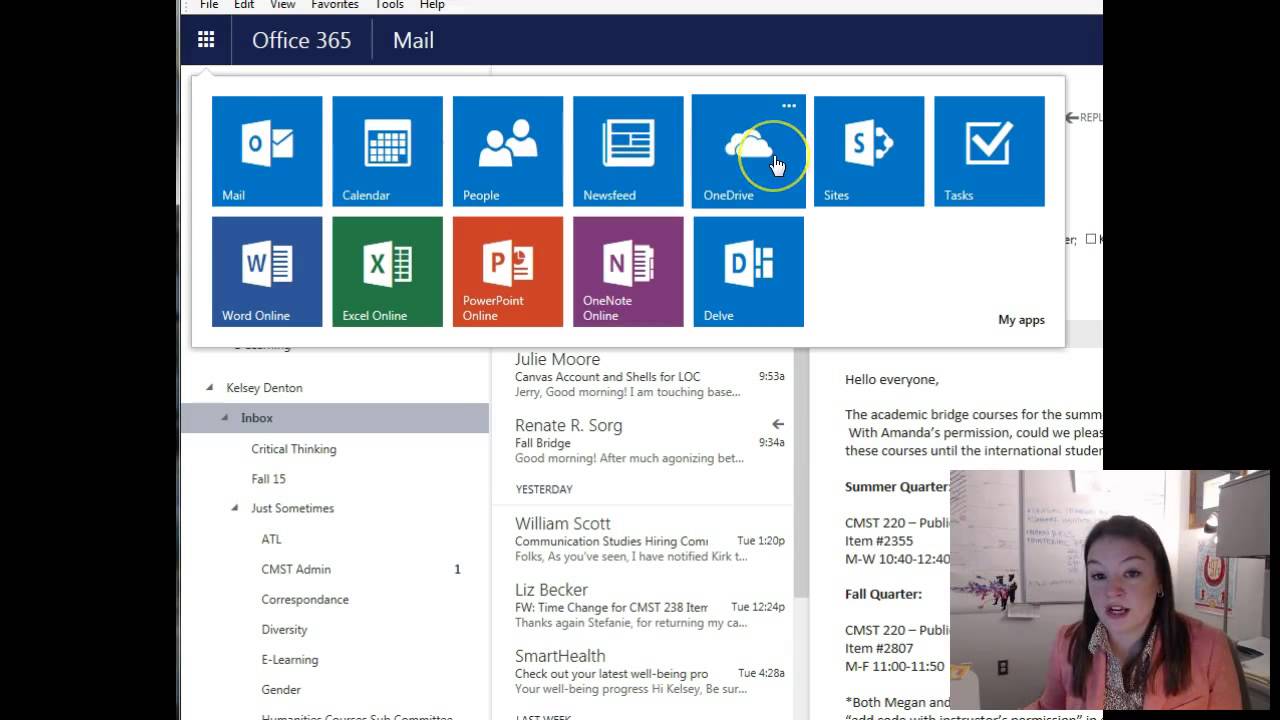This screenshot has width=1280, height=720.
Task: Select the Inbox folder
Action: pyautogui.click(x=335, y=418)
